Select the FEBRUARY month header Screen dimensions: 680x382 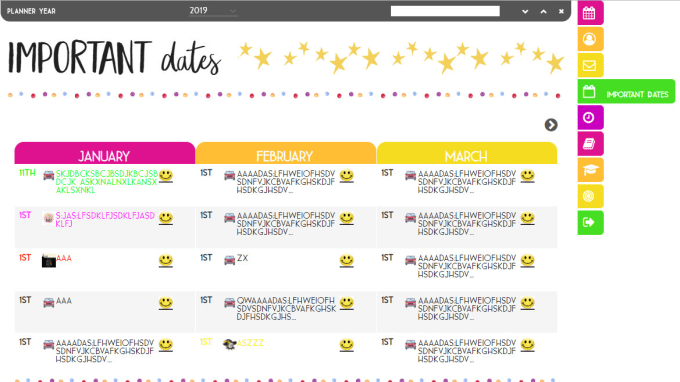(285, 153)
